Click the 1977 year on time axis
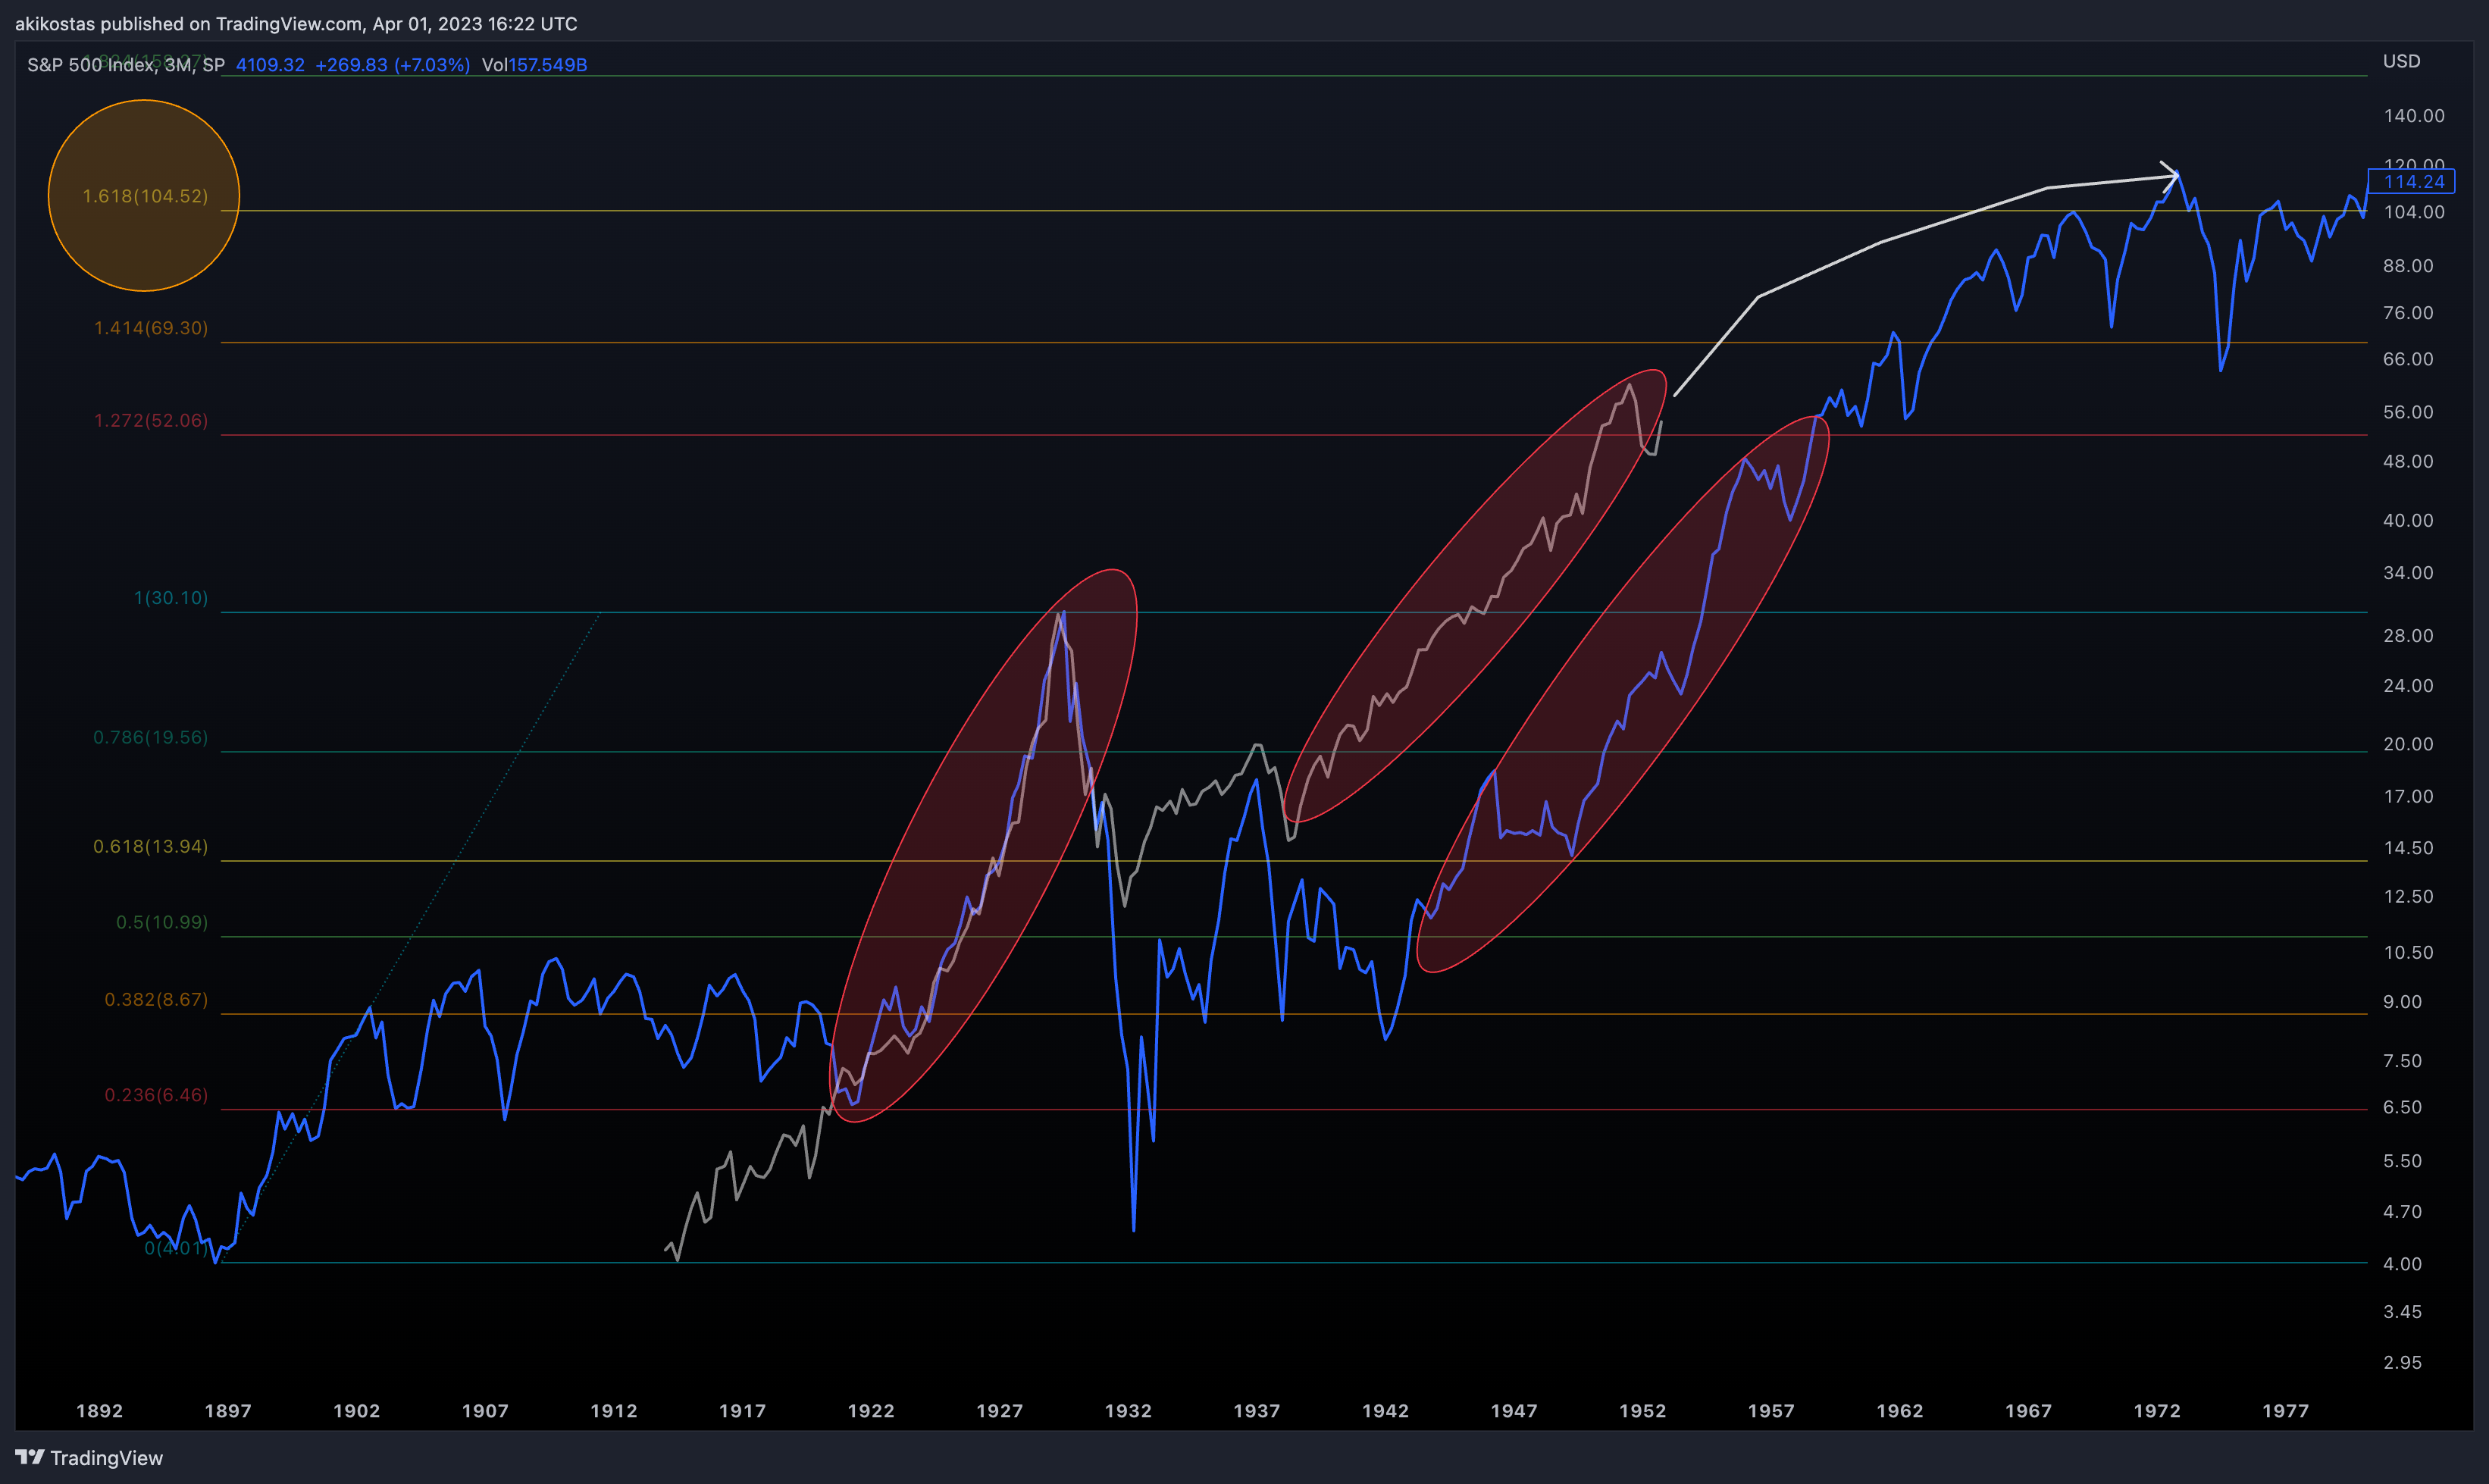The height and width of the screenshot is (1484, 2489). 2286,1411
